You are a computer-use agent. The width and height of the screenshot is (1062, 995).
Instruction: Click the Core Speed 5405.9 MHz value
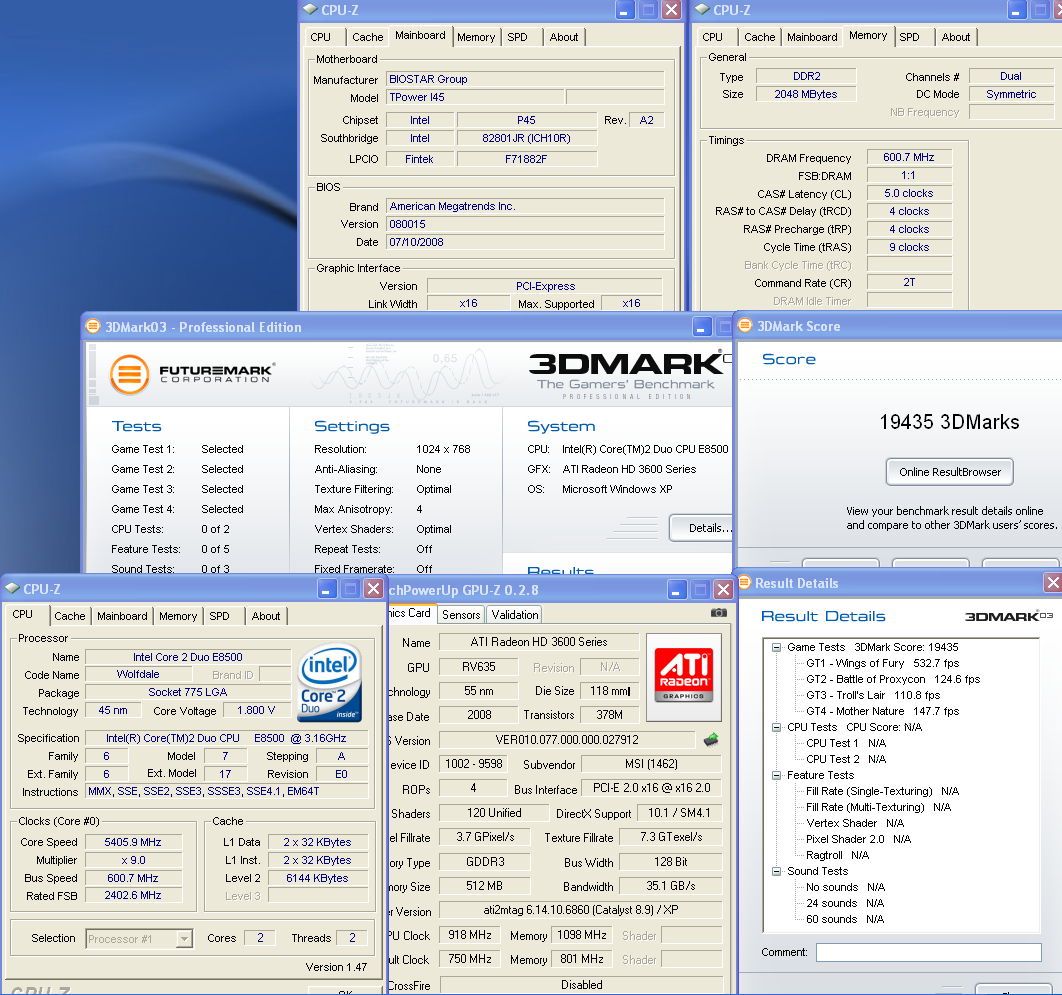point(133,843)
